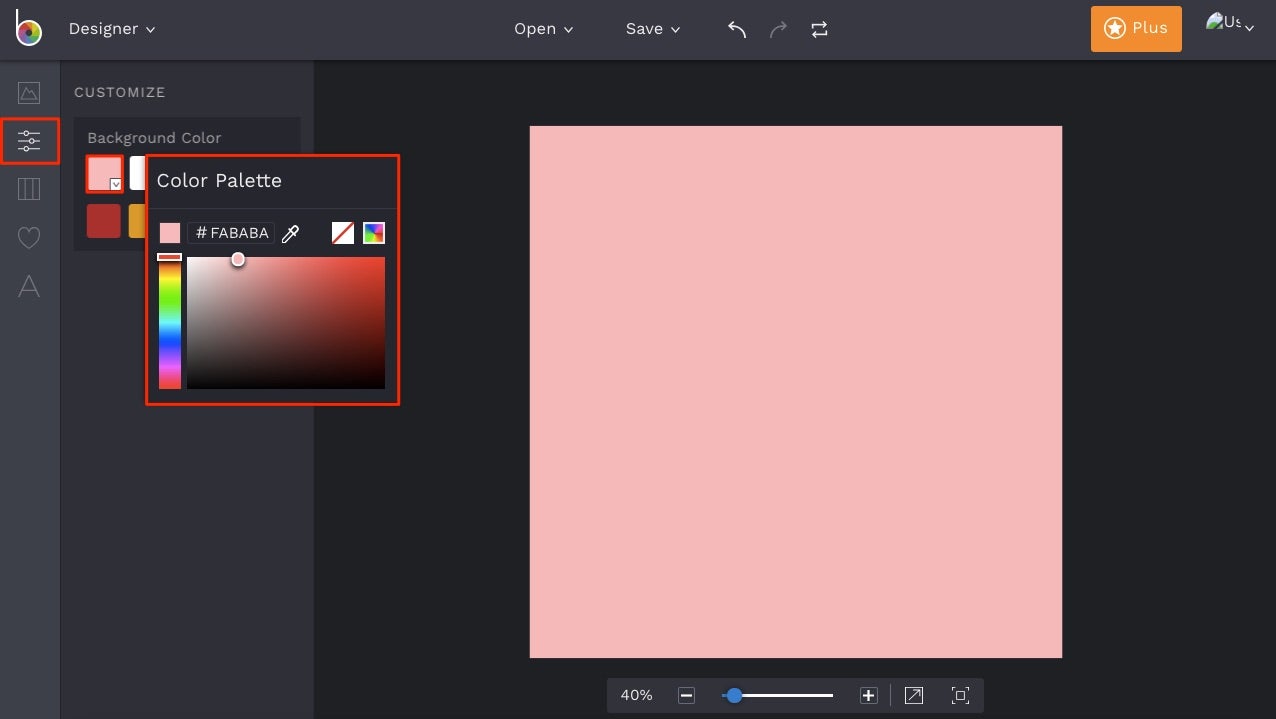The image size is (1276, 719).
Task: Expand the Open dropdown
Action: tap(543, 29)
